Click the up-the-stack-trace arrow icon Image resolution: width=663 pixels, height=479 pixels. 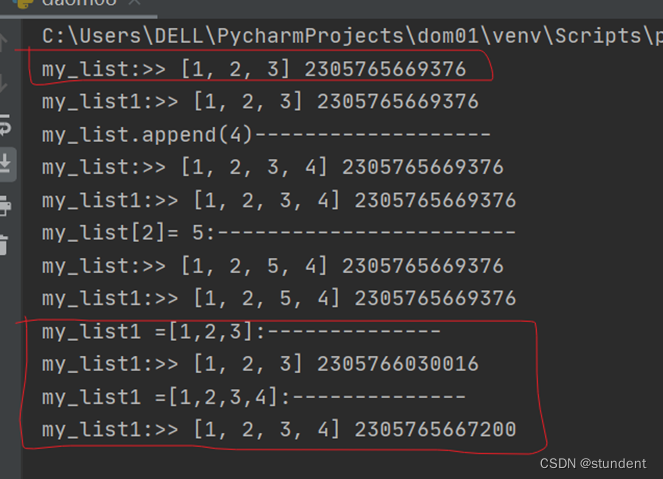coord(3,42)
